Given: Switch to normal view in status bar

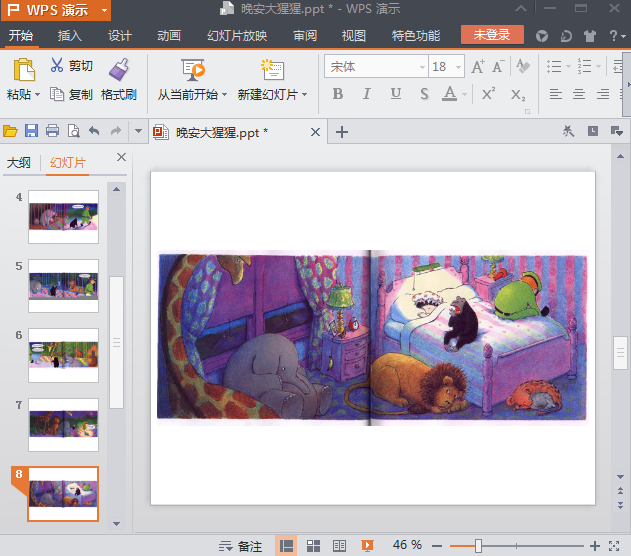Looking at the screenshot, I should point(286,546).
